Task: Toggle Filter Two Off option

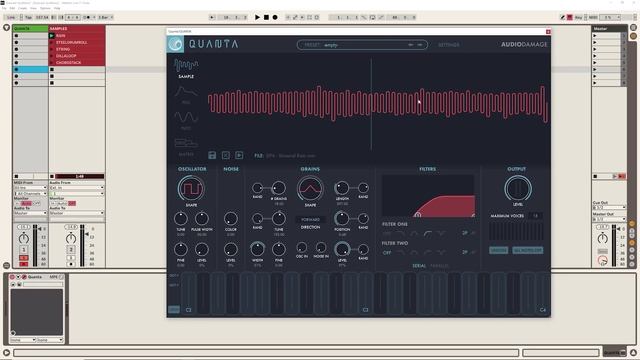Action: tap(387, 253)
